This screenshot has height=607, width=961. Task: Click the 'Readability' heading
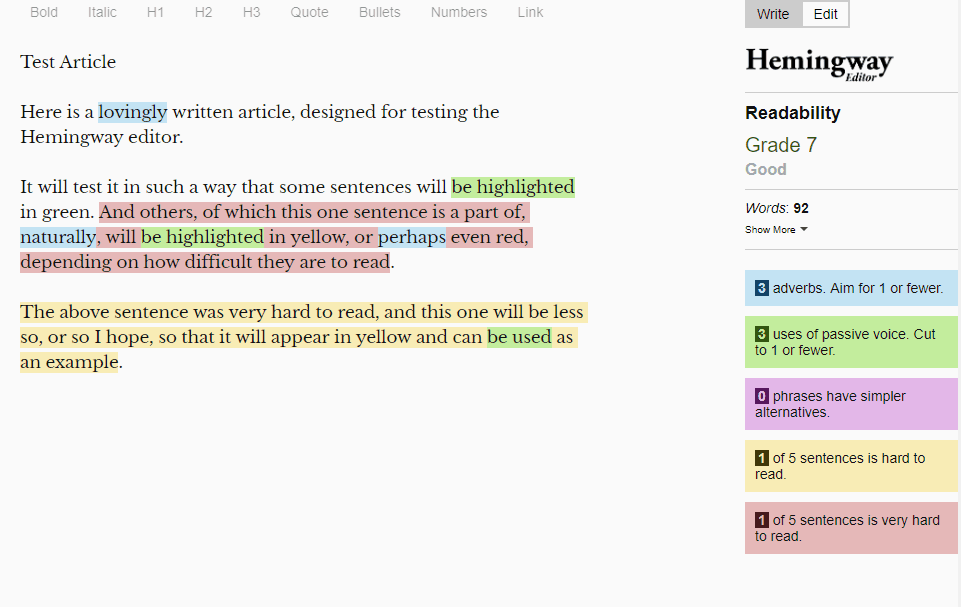[x=792, y=113]
